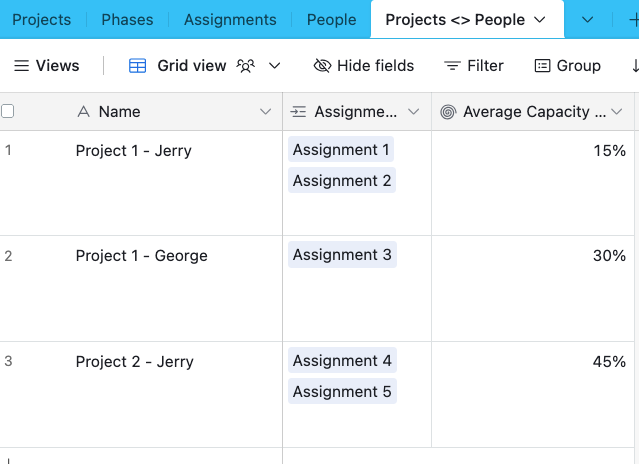Click the Group list icon
The width and height of the screenshot is (639, 464).
pos(542,66)
